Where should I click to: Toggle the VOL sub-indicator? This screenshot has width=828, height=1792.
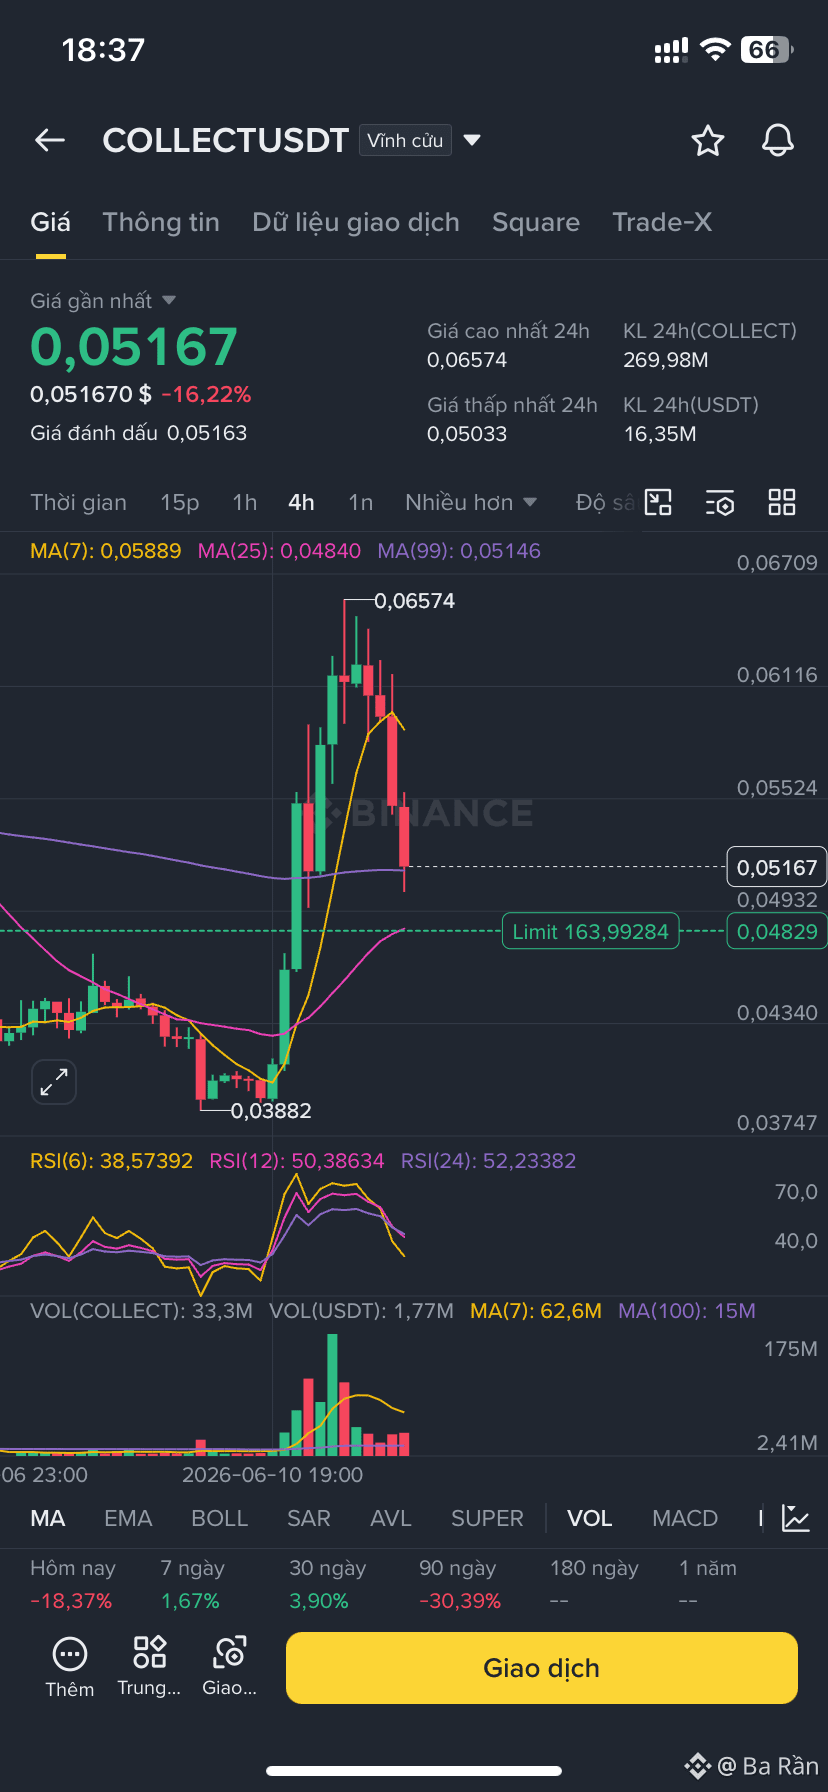point(589,1518)
